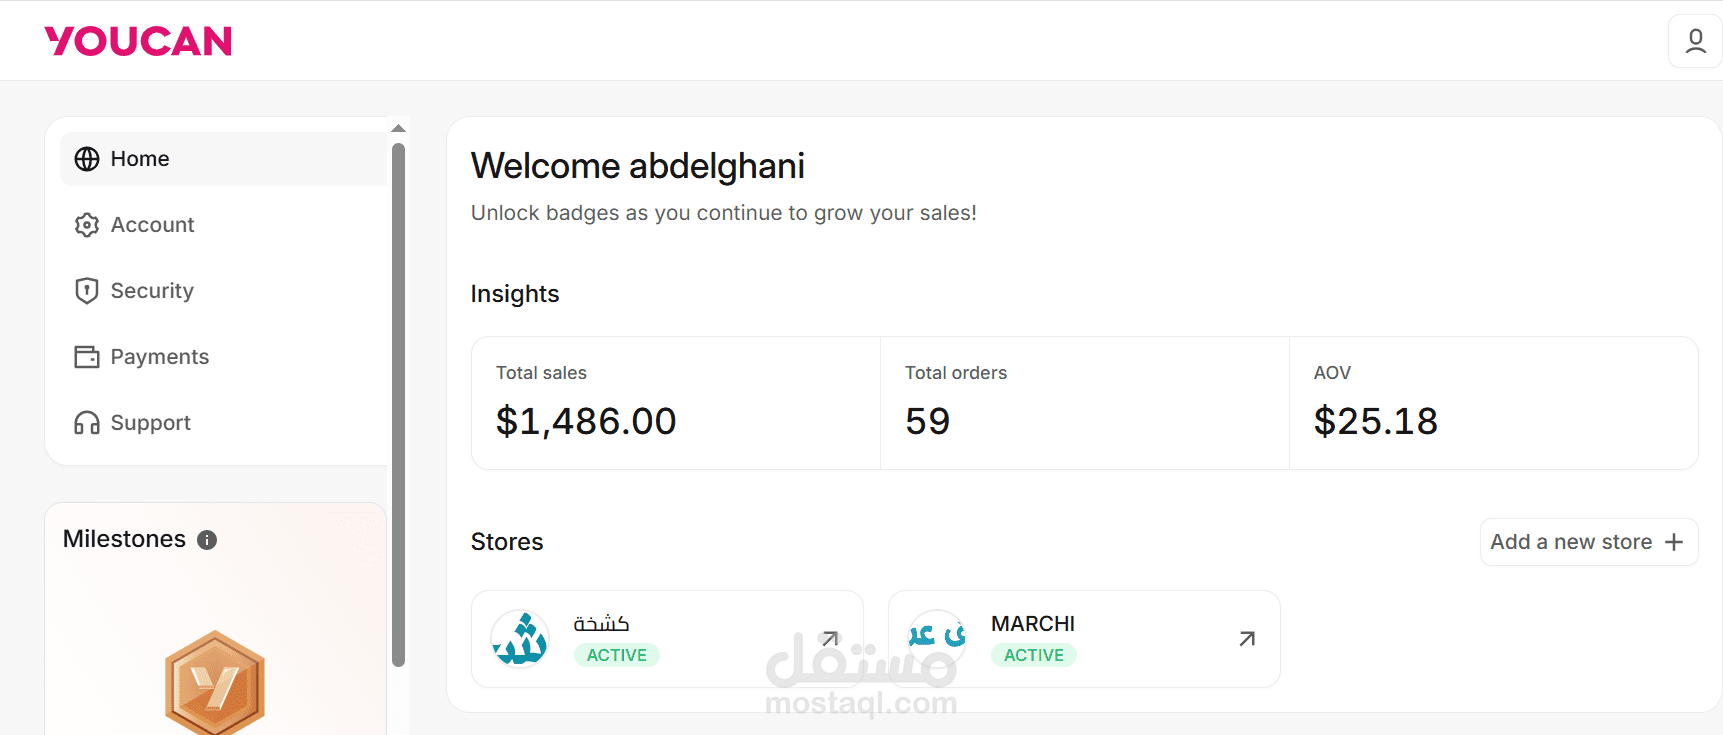Screen dimensions: 1723x735
Task: Open the user profile icon
Action: click(1695, 41)
